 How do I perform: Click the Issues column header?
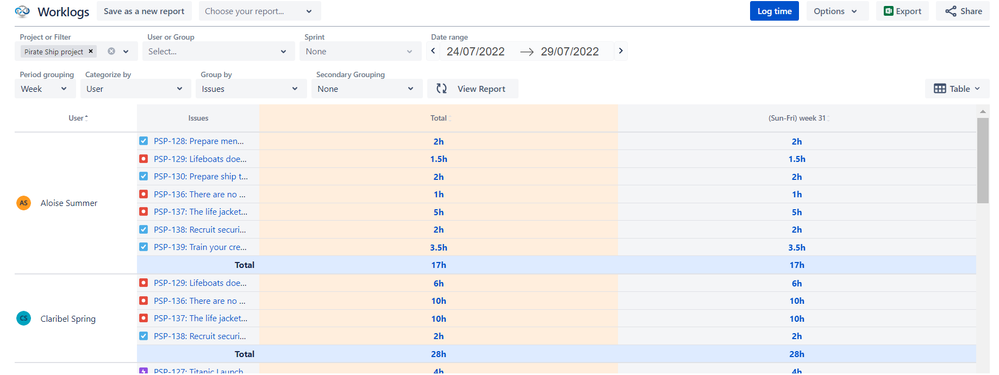tap(198, 118)
